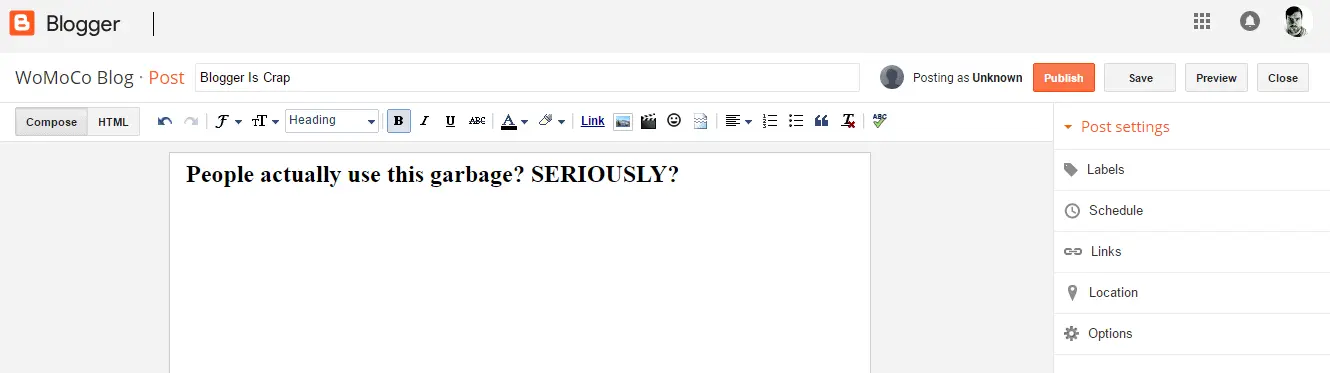This screenshot has height=373, width=1330.
Task: Open the font family dropdown
Action: 228,121
